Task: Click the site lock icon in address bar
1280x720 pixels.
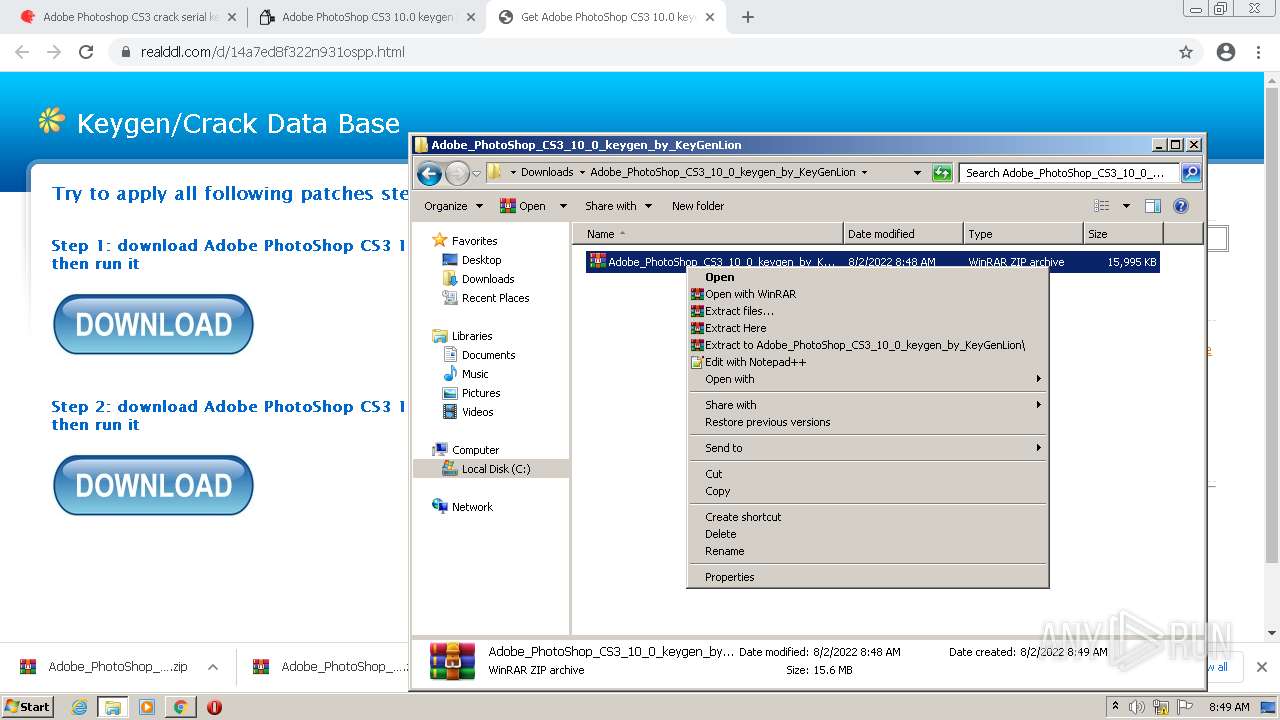Action: pyautogui.click(x=126, y=52)
